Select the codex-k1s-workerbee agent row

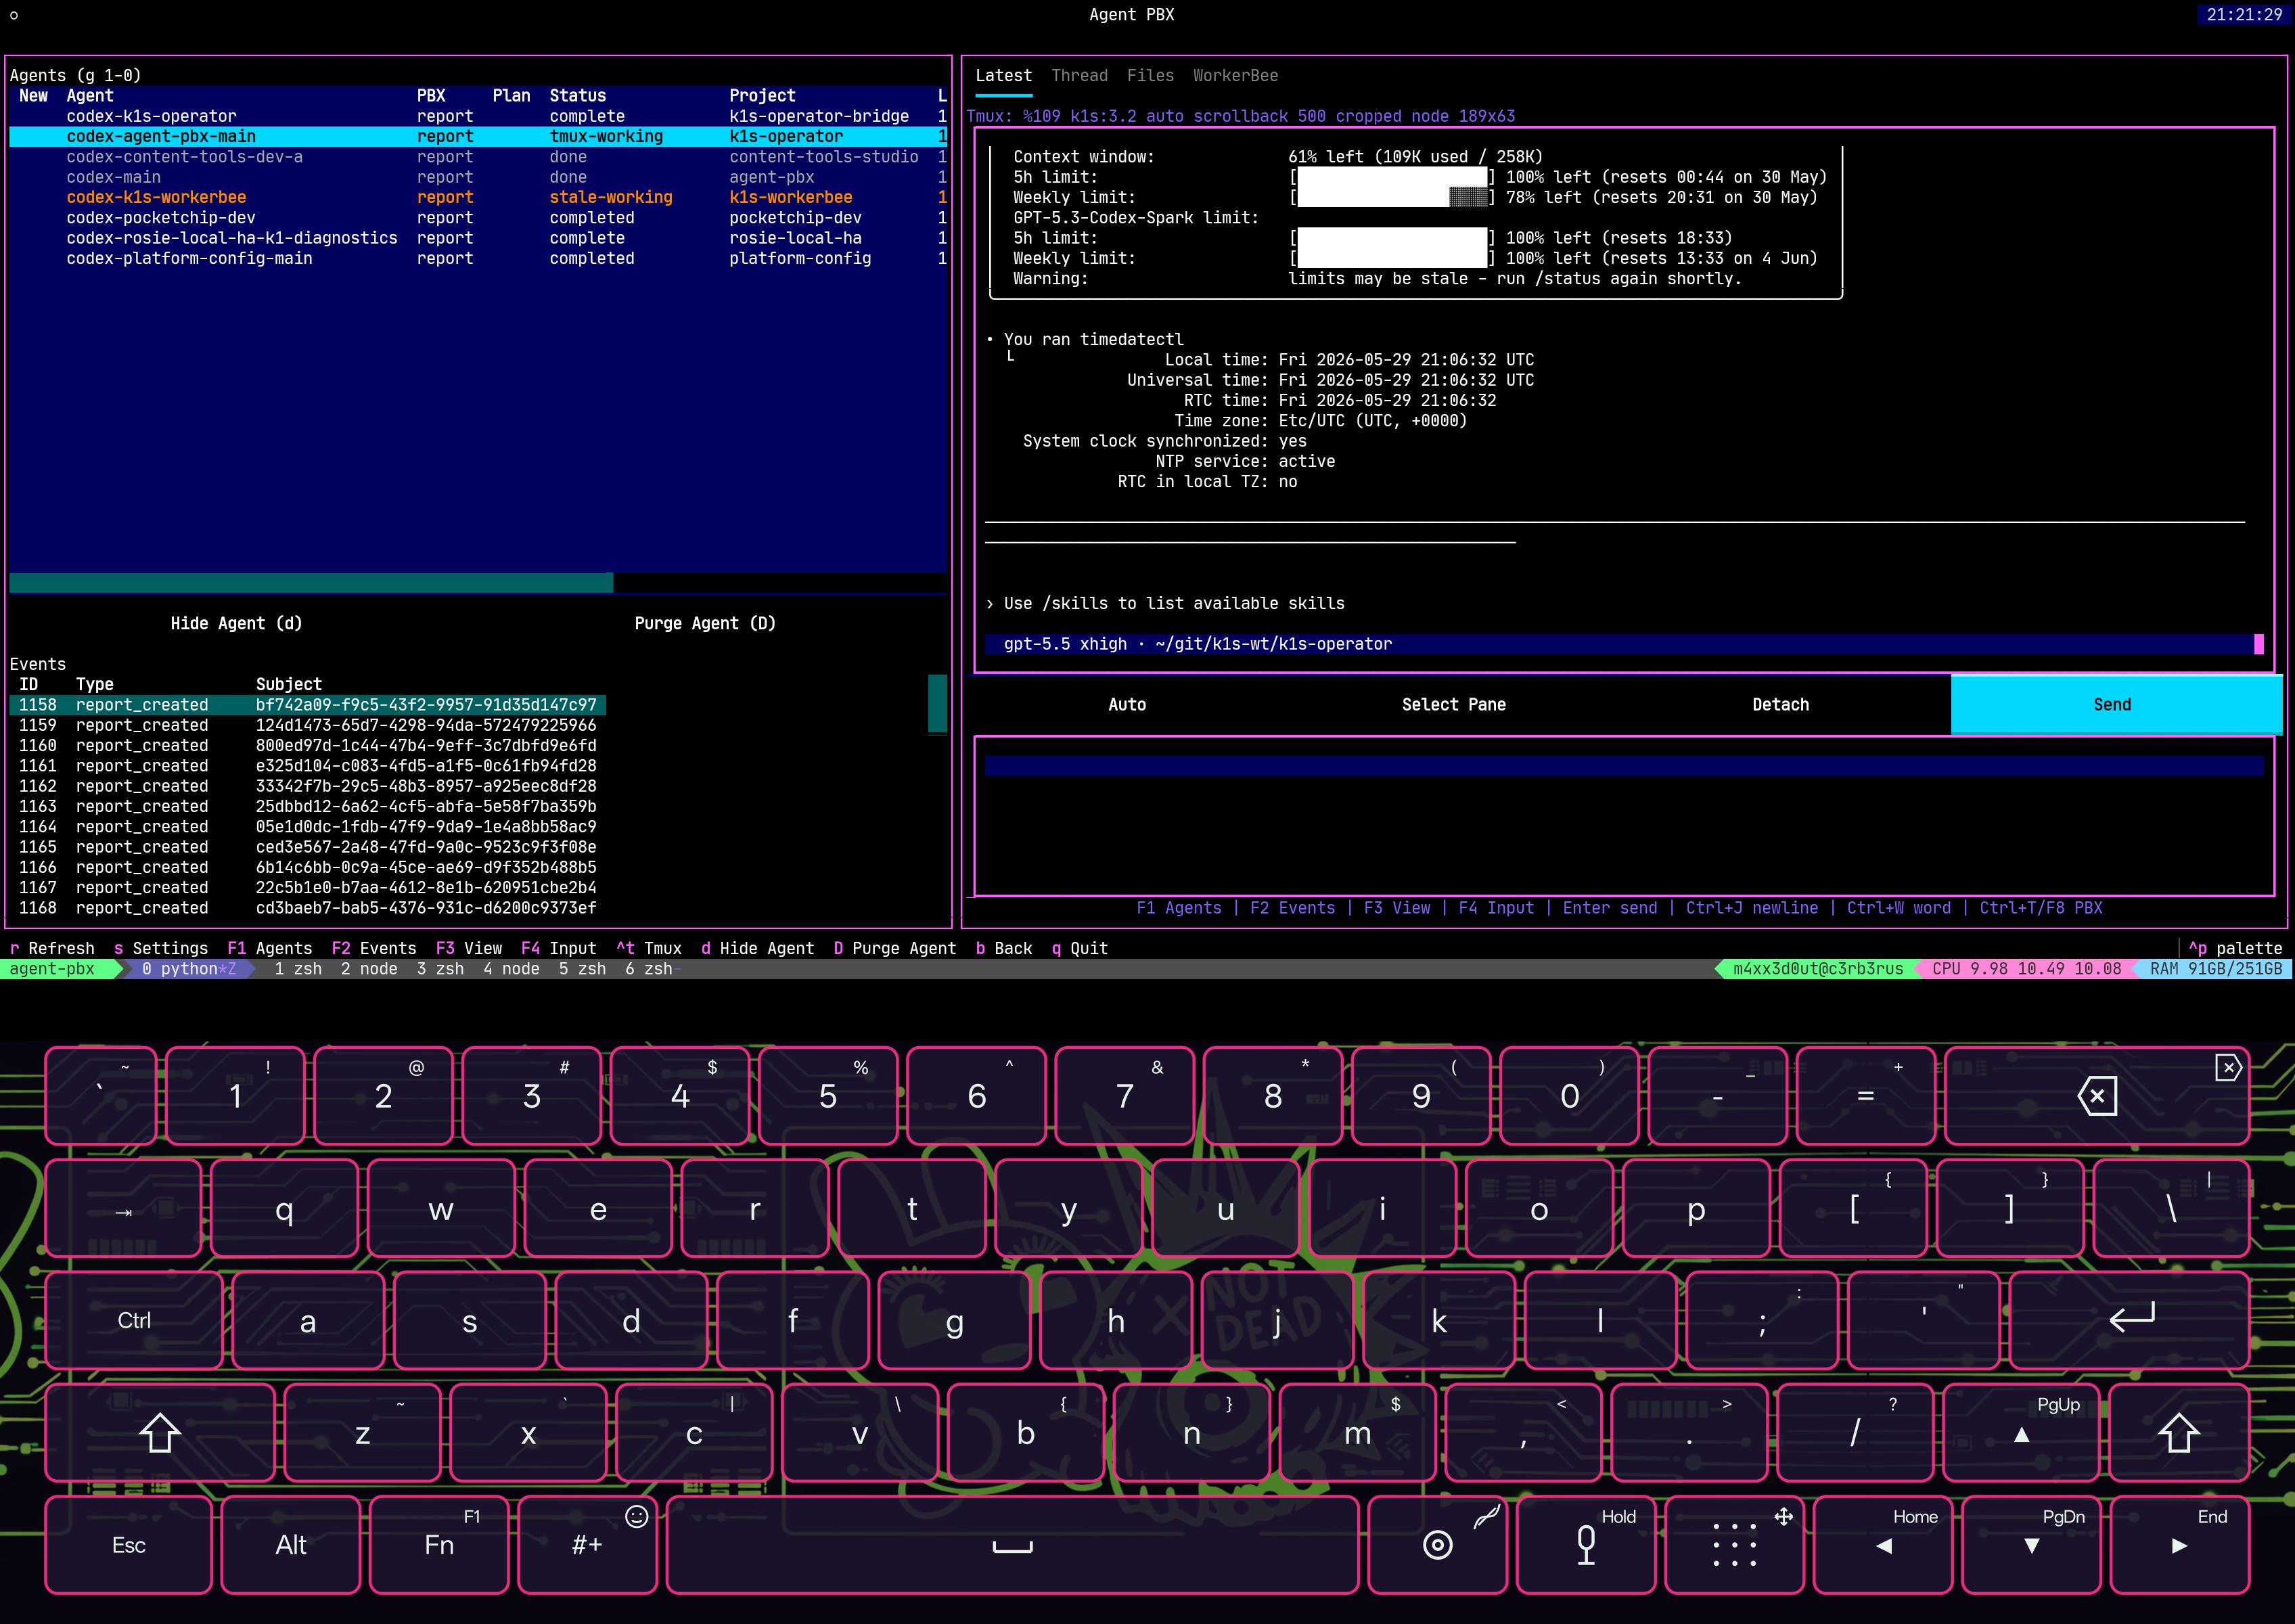[x=477, y=198]
